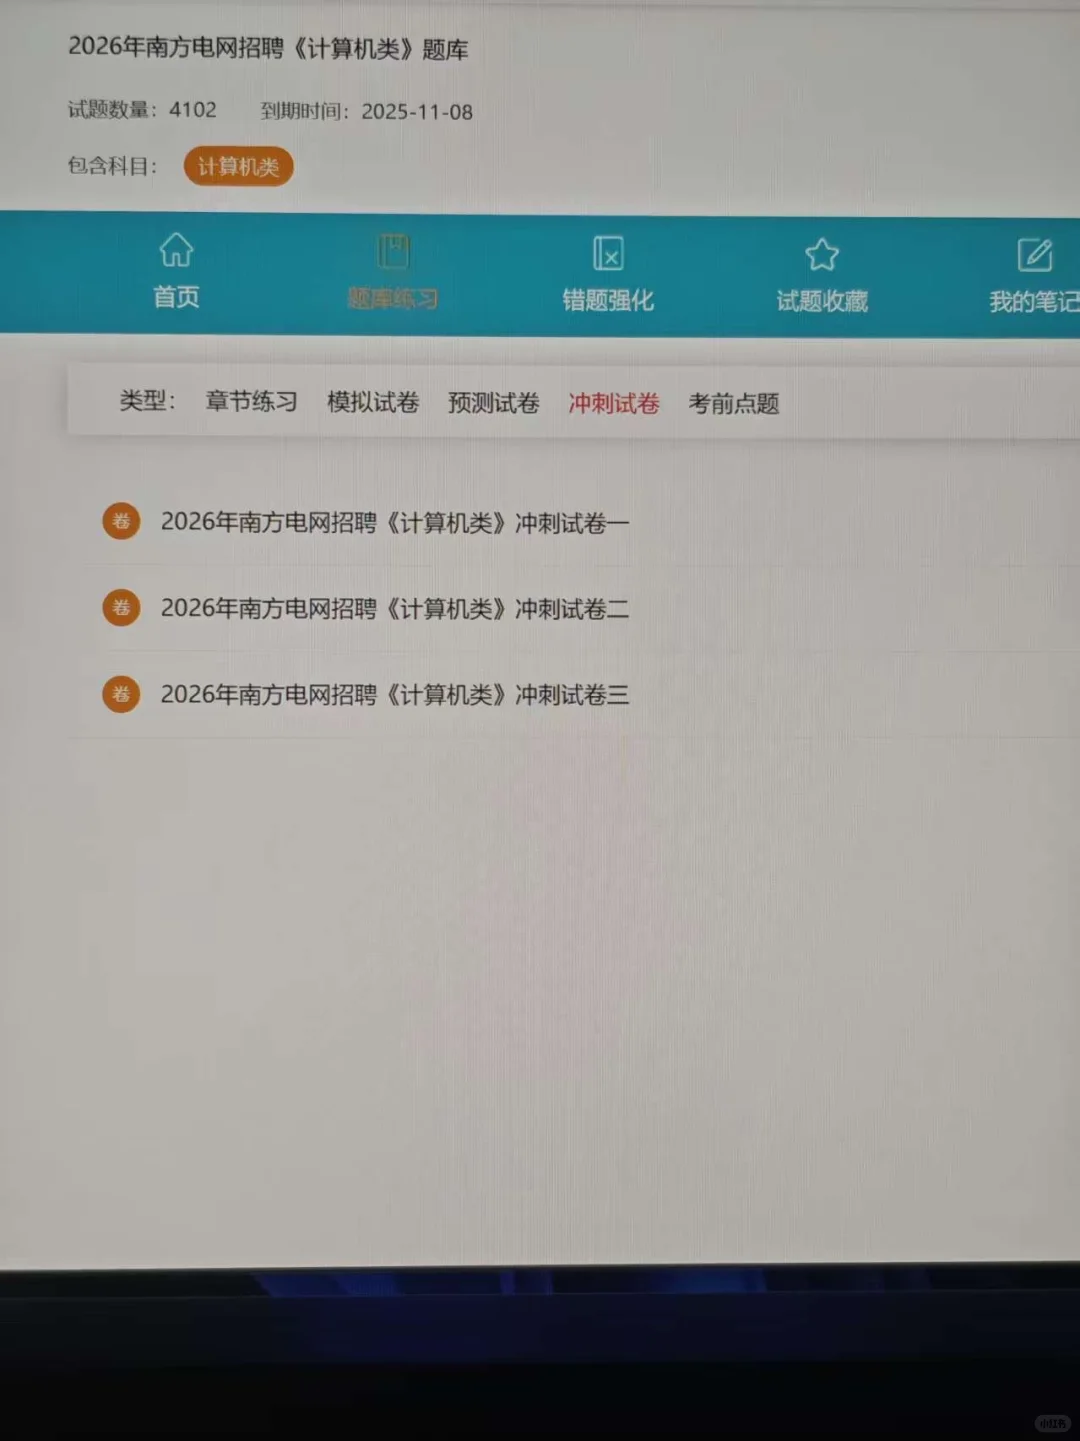
Task: Open 2026年南方电网招聘《计算机类》冲刺试卷一
Action: 395,522
